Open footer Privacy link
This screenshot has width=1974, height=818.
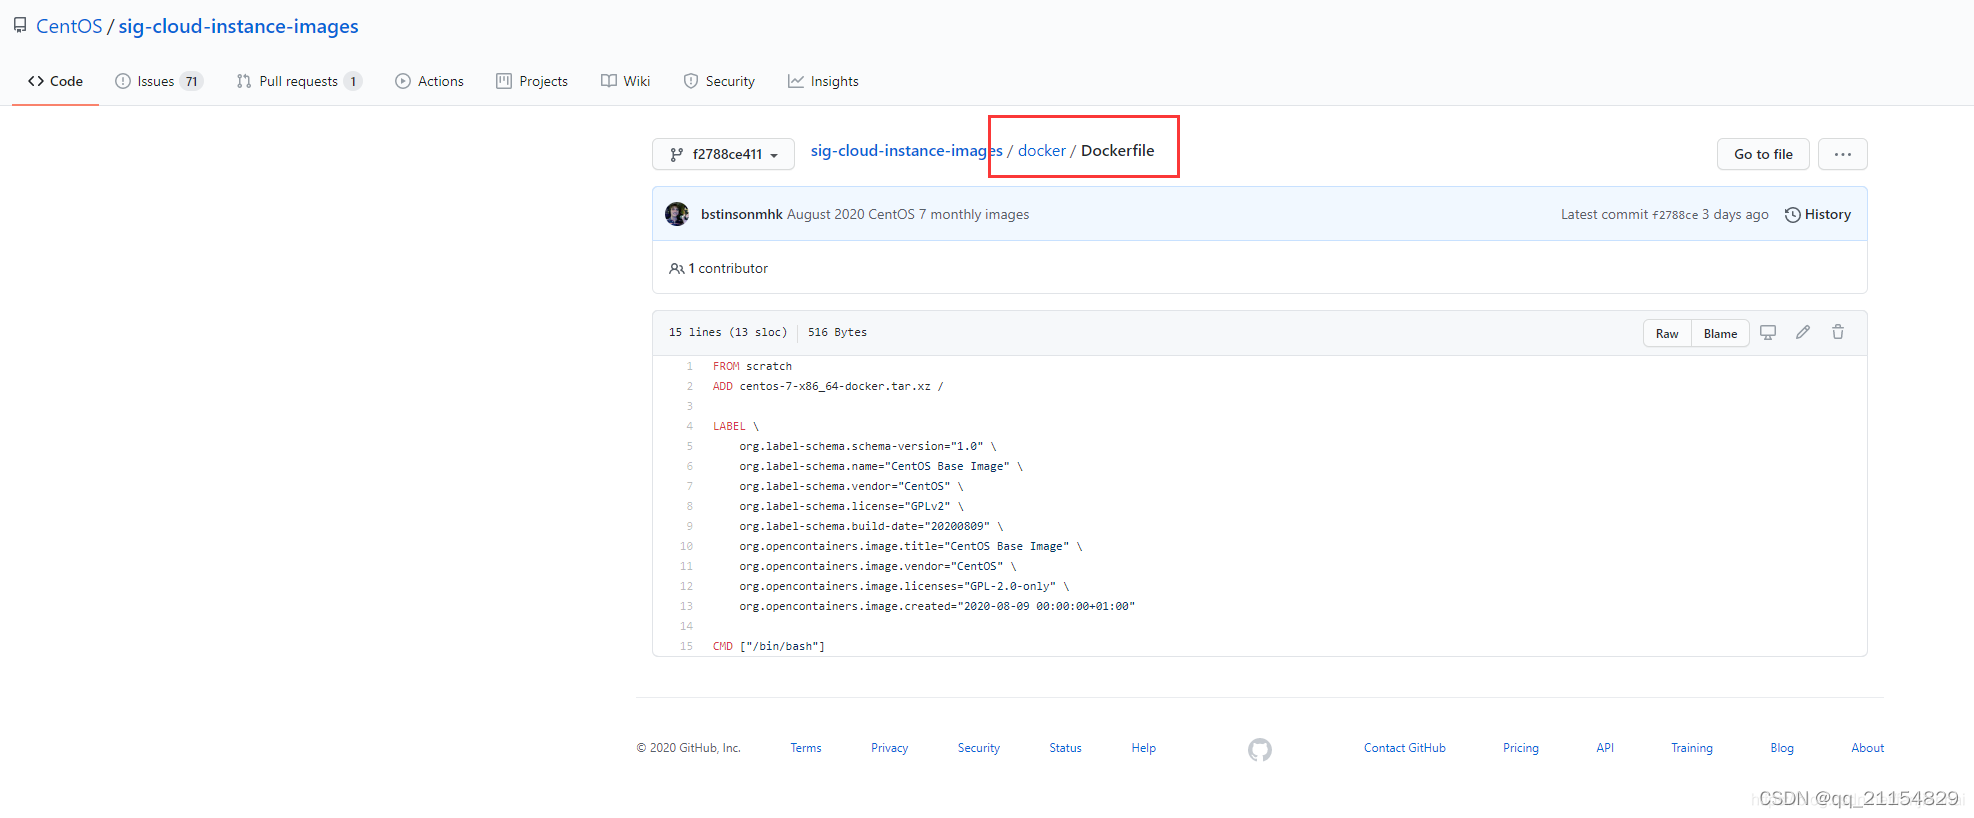889,748
